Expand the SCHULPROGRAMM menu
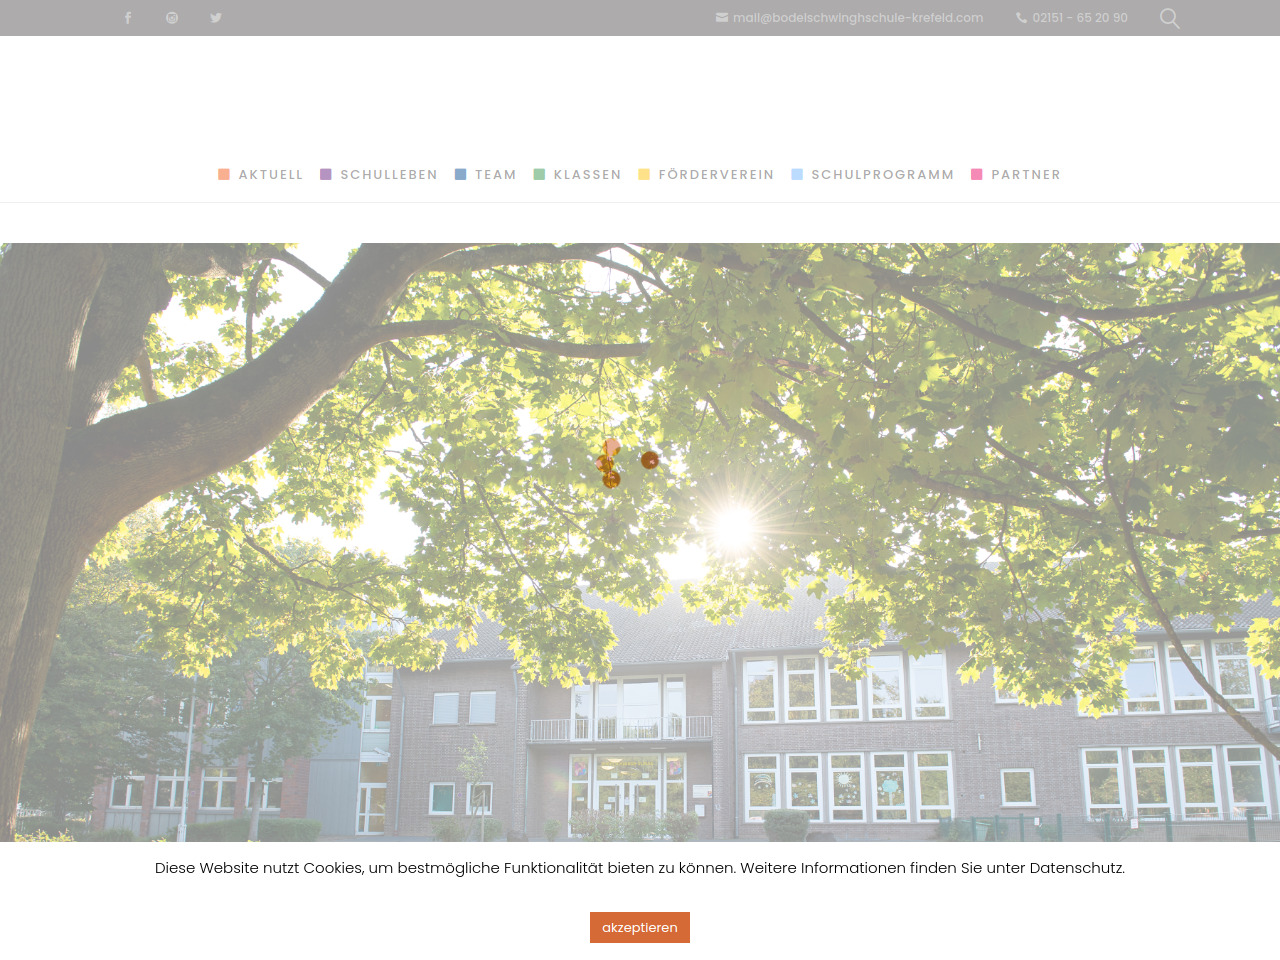The image size is (1280, 960). (x=882, y=174)
